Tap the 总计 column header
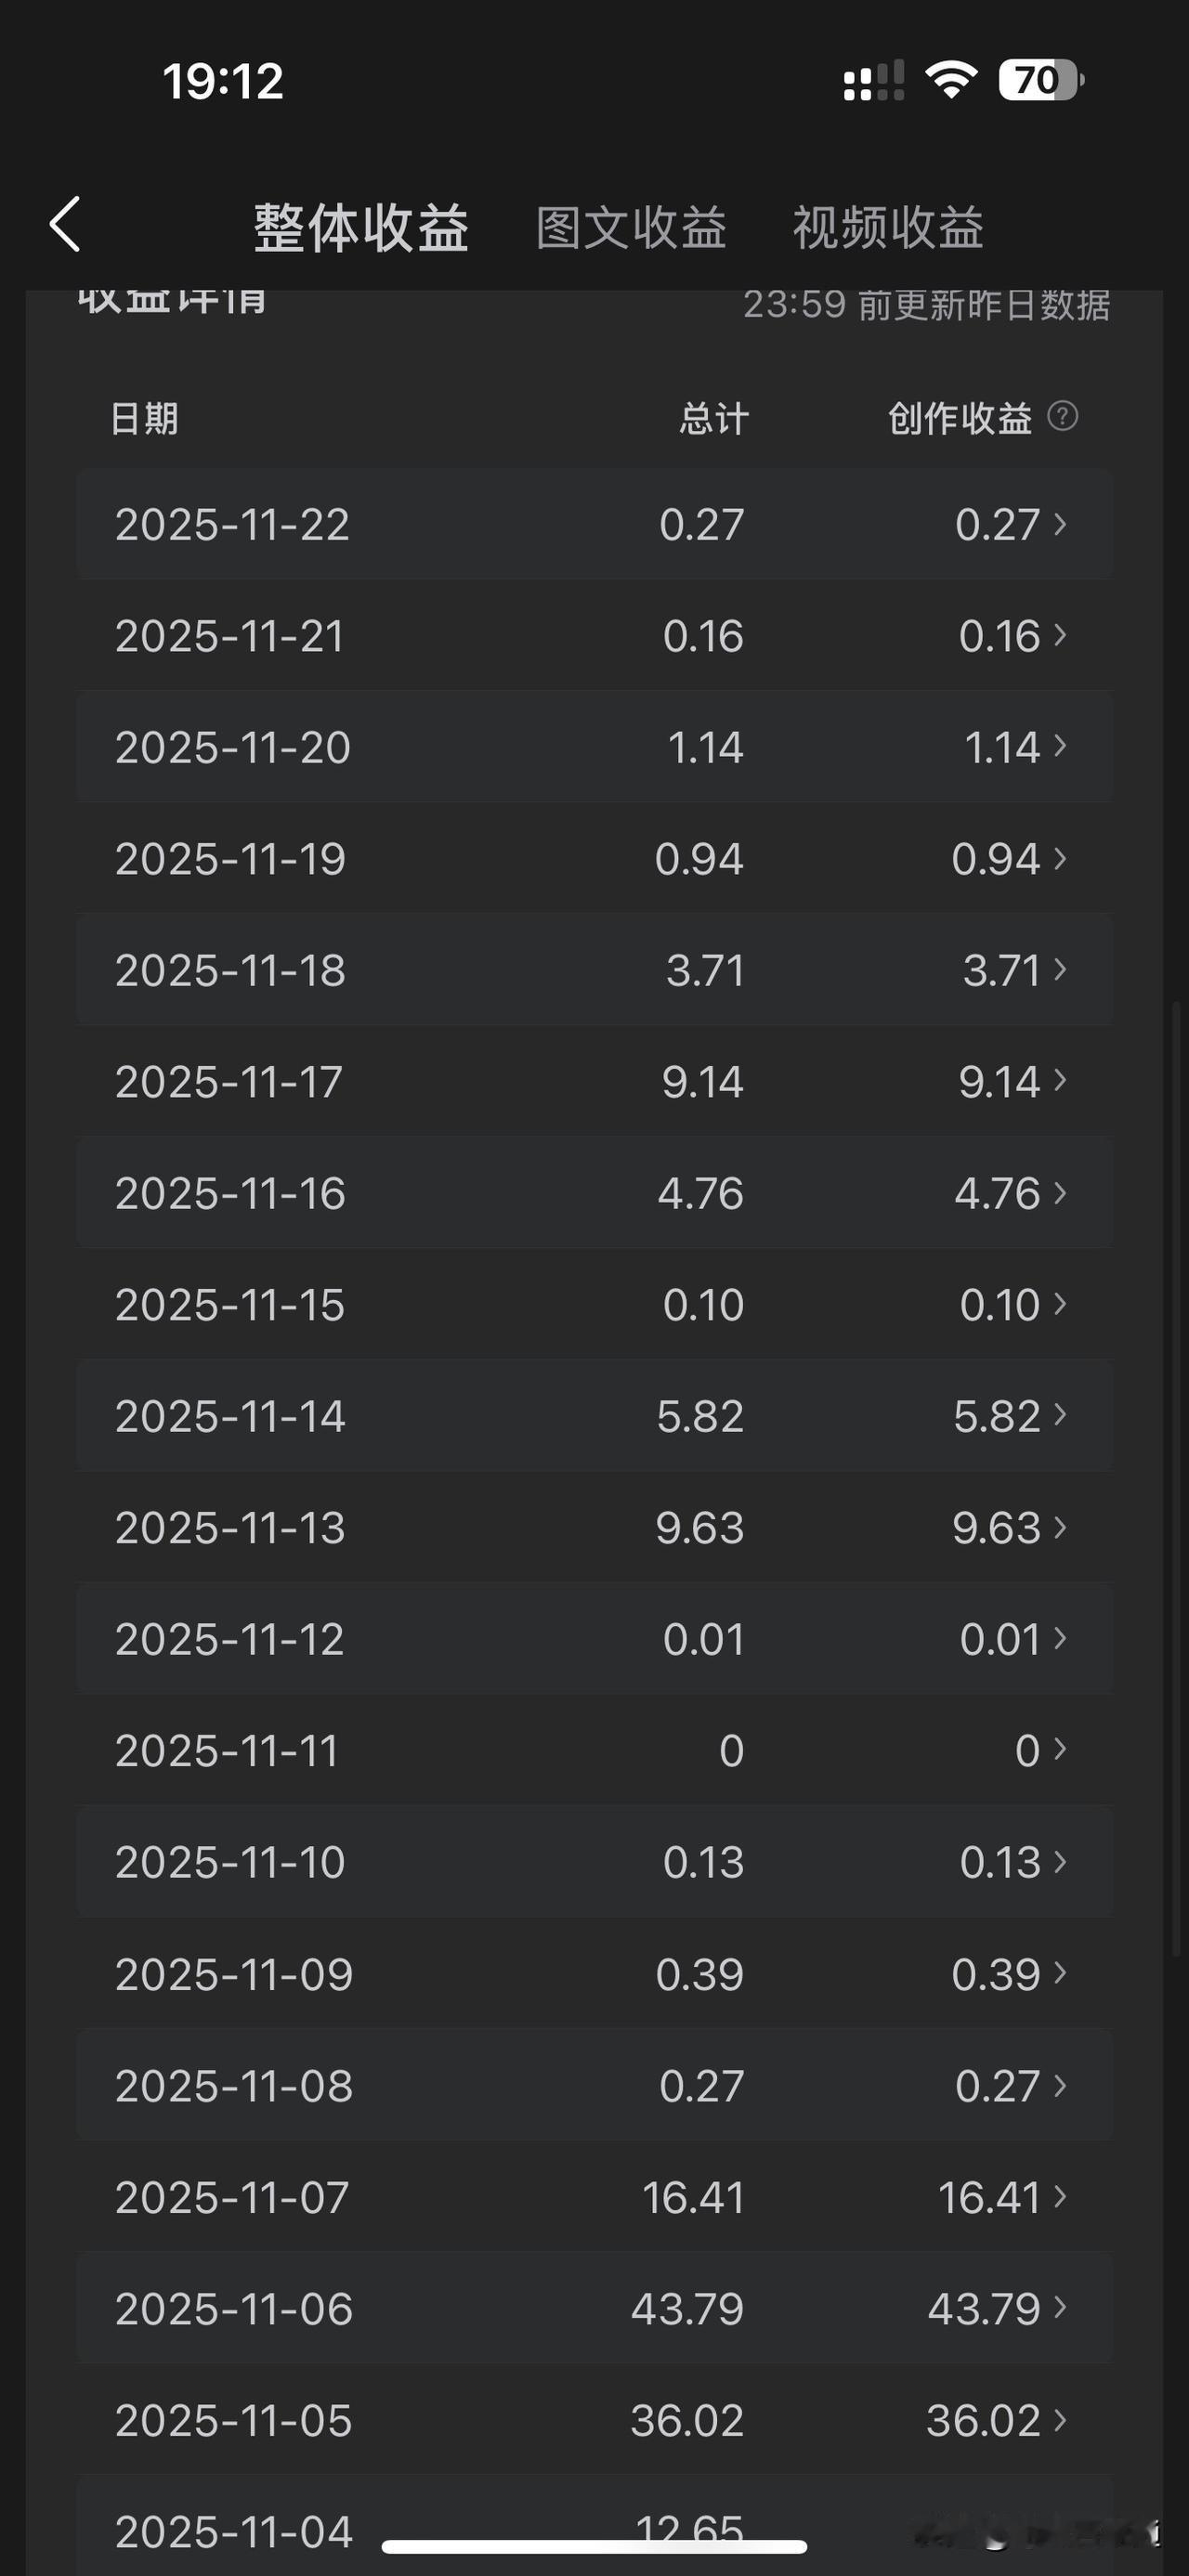The height and width of the screenshot is (2576, 1189). click(x=714, y=418)
